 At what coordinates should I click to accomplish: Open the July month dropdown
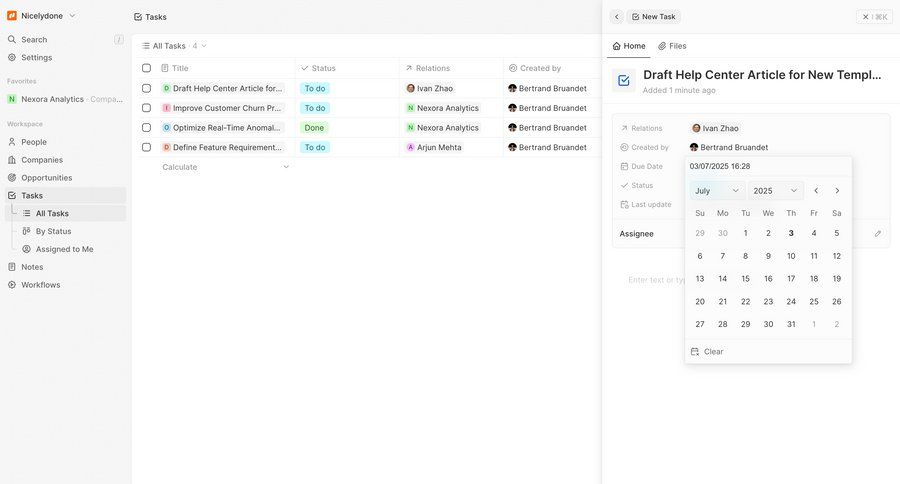tap(717, 191)
